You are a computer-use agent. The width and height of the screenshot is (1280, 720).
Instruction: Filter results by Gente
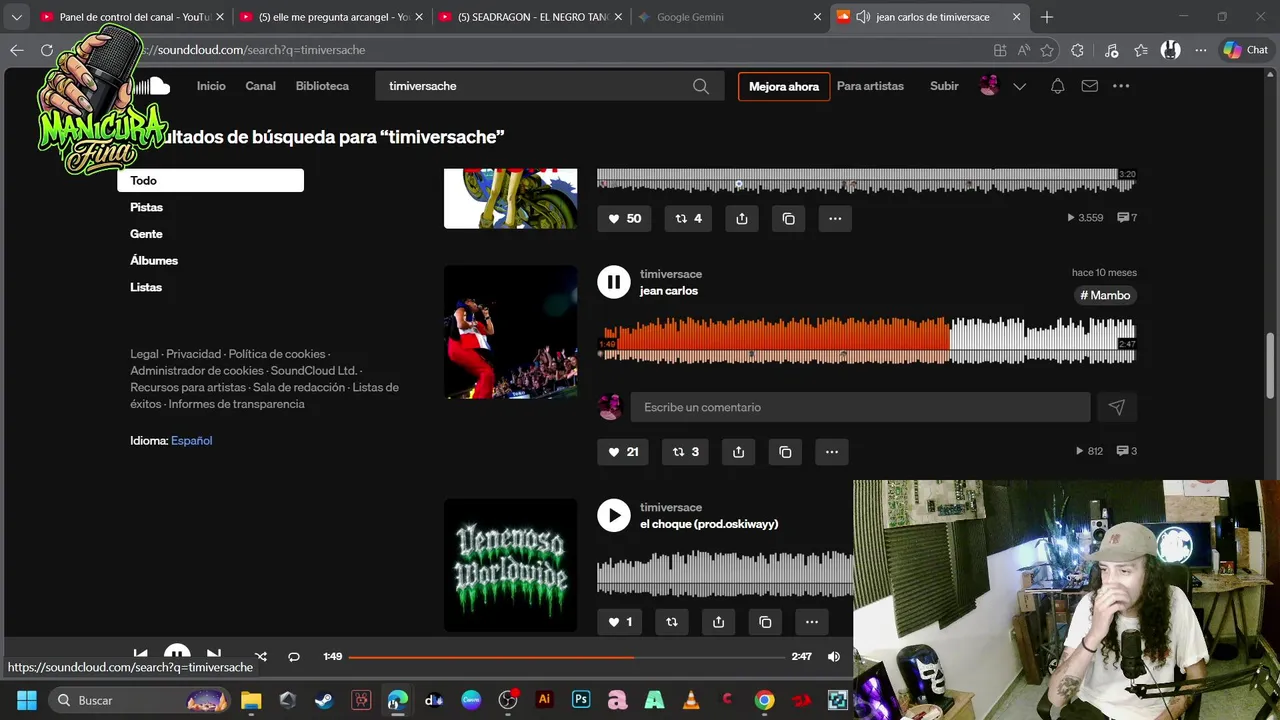pyautogui.click(x=146, y=234)
